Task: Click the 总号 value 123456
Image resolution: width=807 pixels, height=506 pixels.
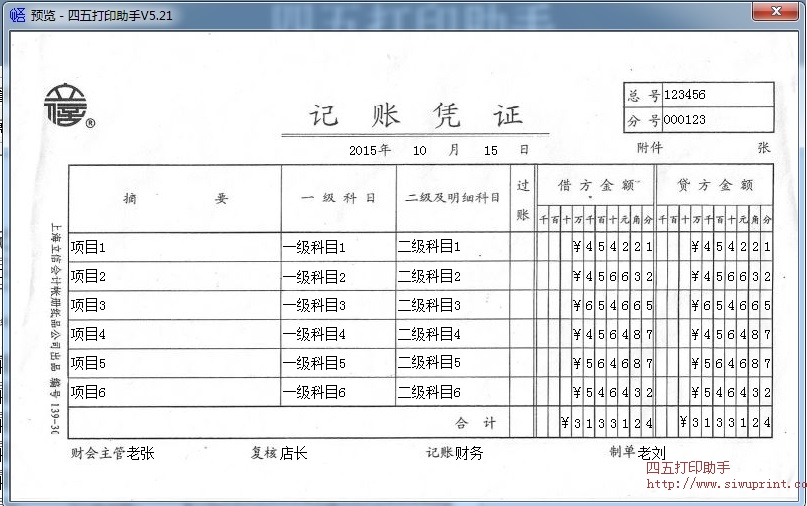Action: pyautogui.click(x=685, y=95)
